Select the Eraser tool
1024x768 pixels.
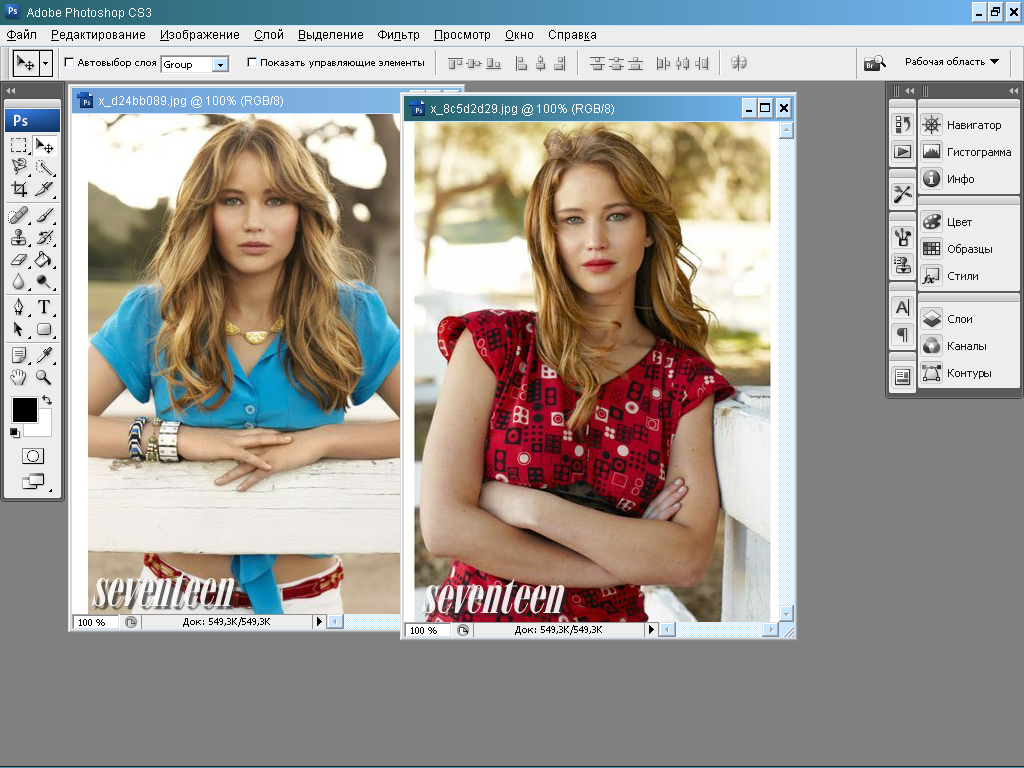pyautogui.click(x=19, y=260)
